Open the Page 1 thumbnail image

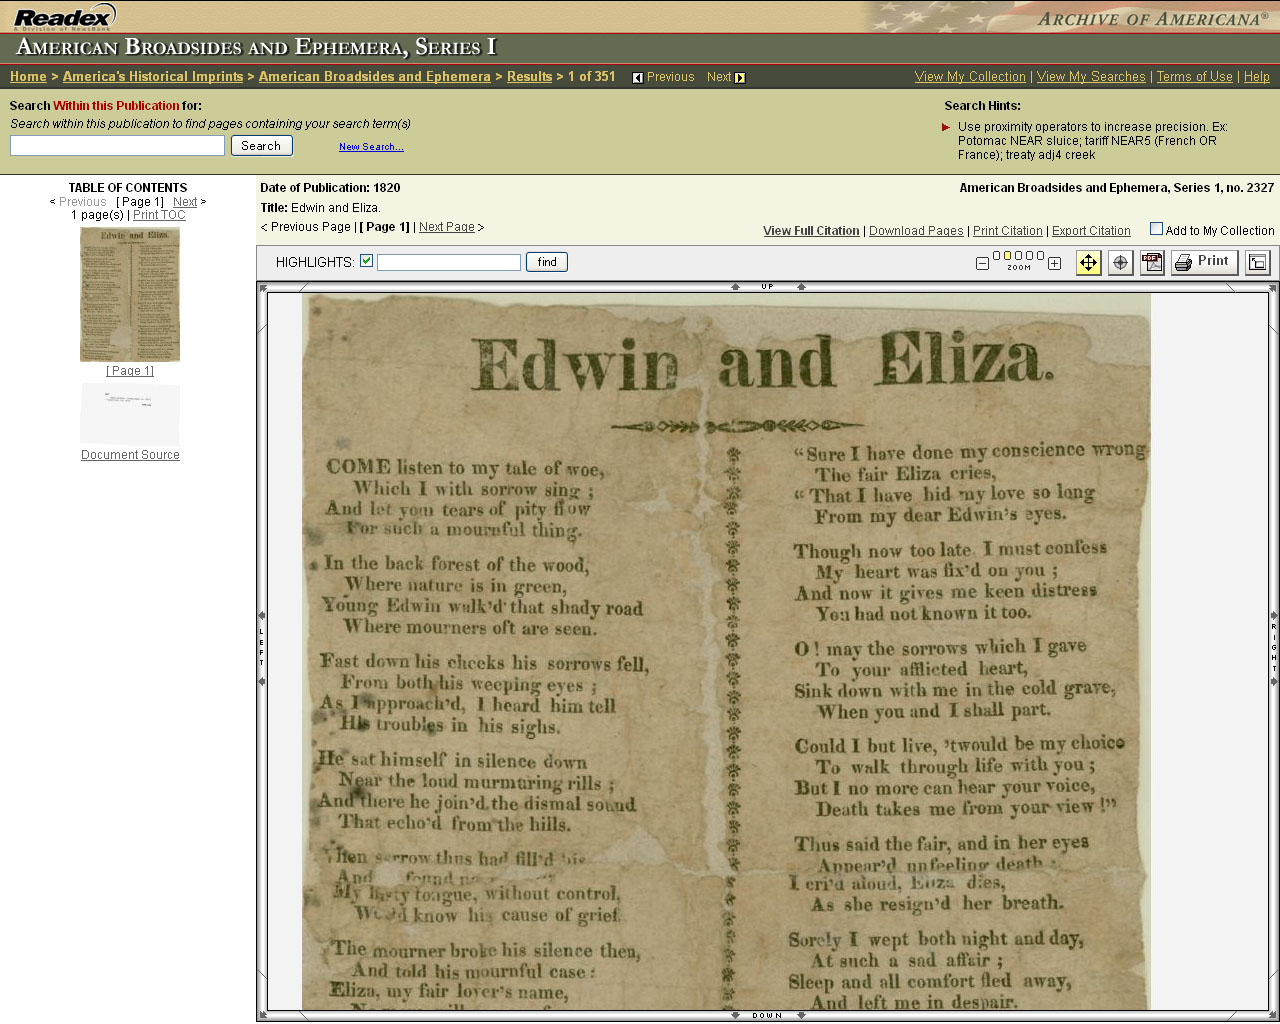click(x=130, y=294)
